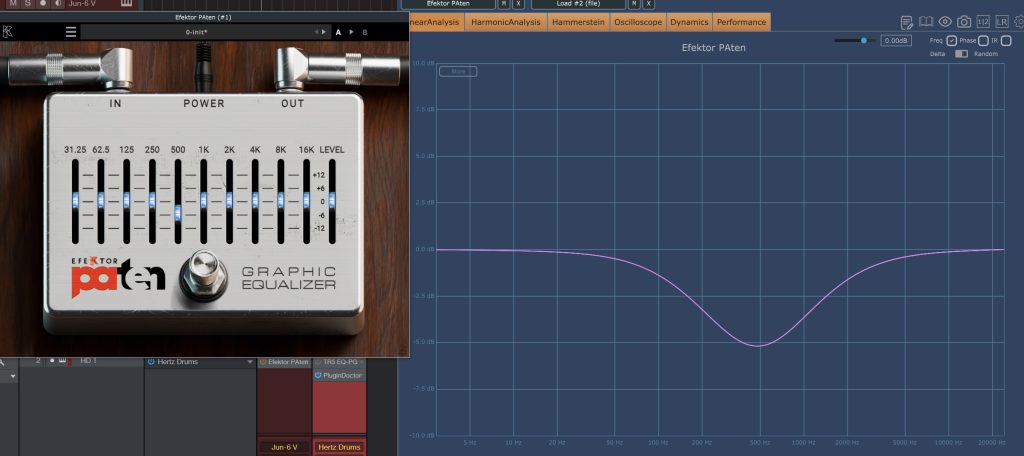Open the manual book icon
This screenshot has height=456, width=1024.
coord(925,21)
